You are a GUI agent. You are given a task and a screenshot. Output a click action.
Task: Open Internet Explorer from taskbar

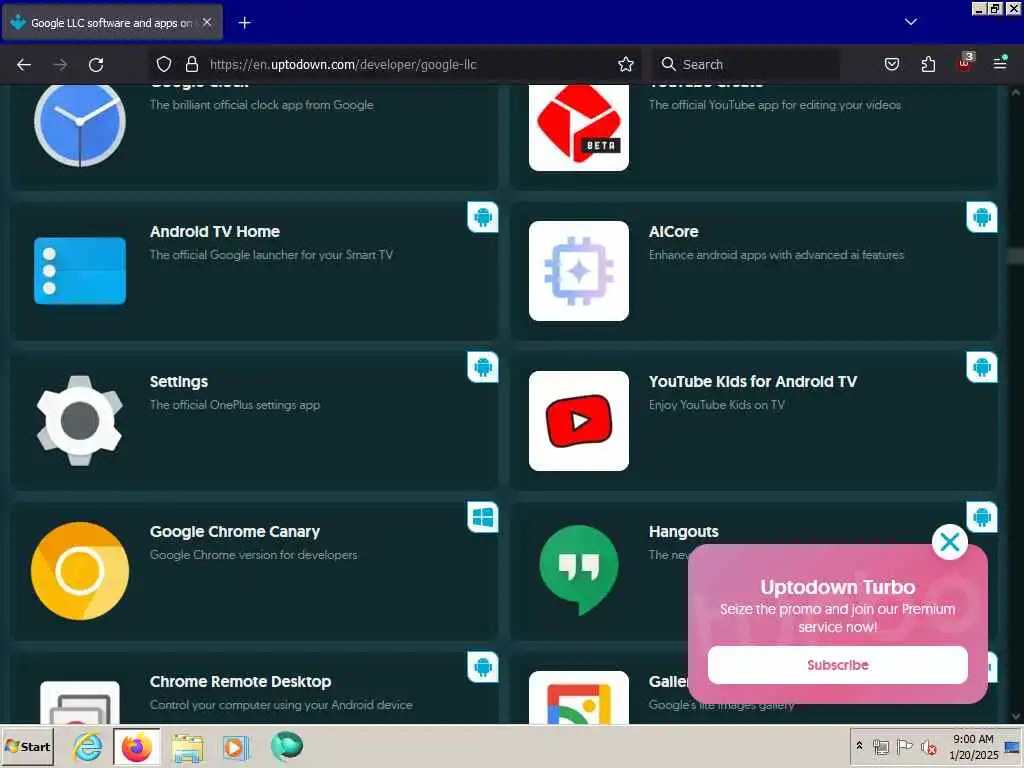pos(88,746)
